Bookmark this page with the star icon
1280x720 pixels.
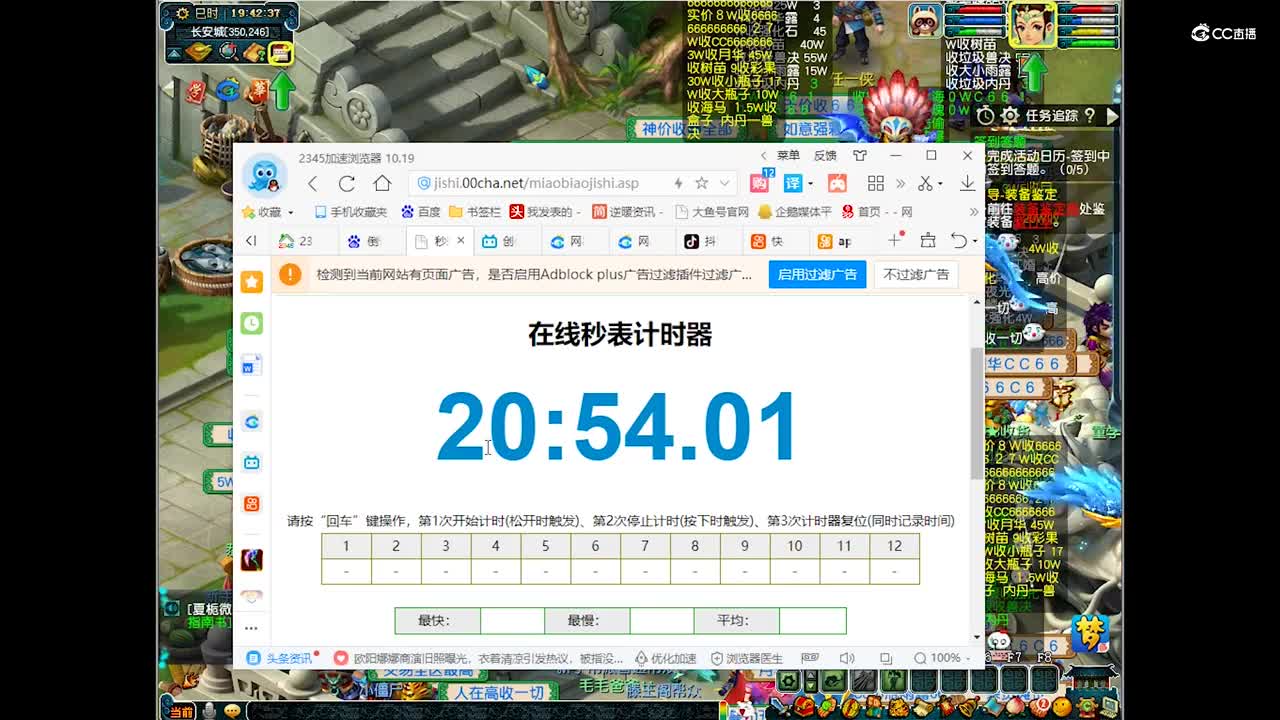point(702,183)
